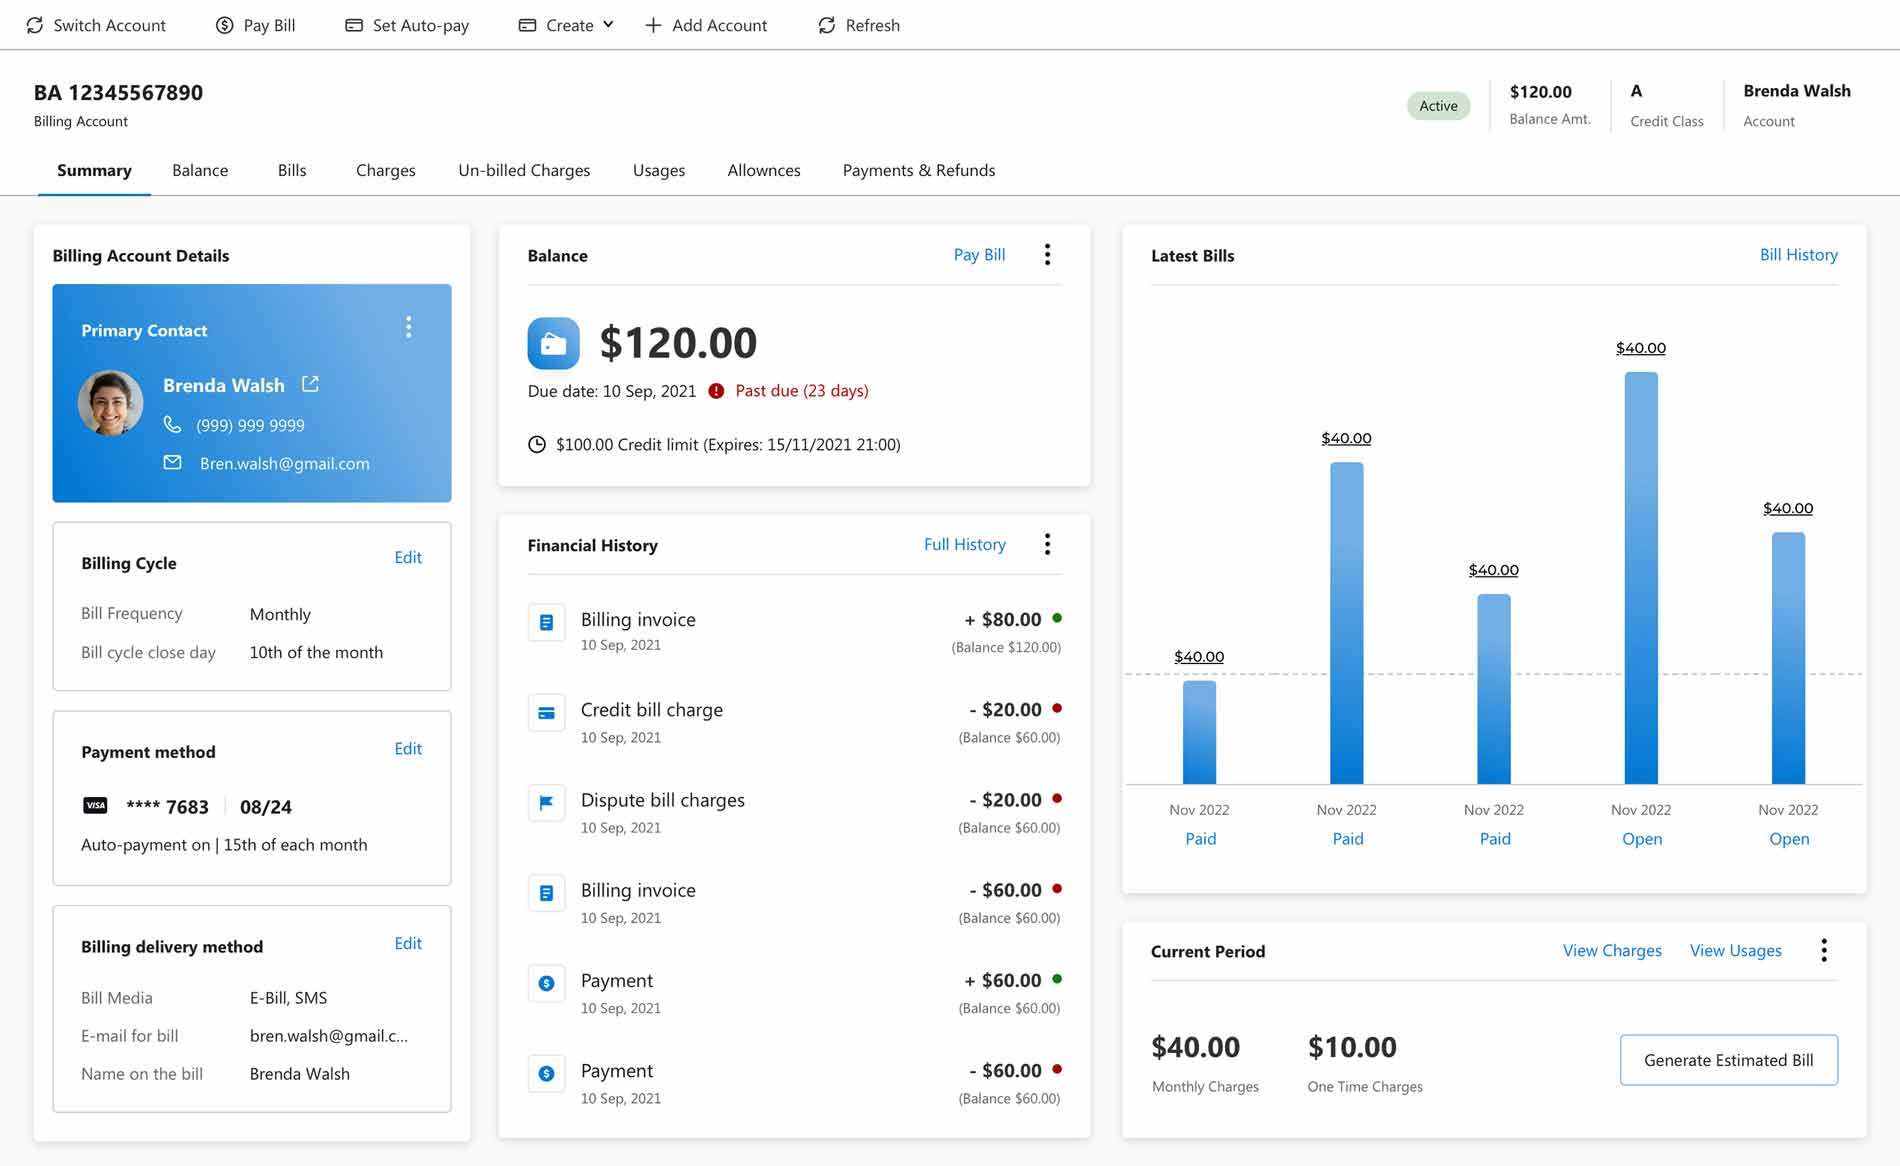The width and height of the screenshot is (1900, 1166).
Task: Open Brenda Walsh external link icon
Action: coord(310,384)
